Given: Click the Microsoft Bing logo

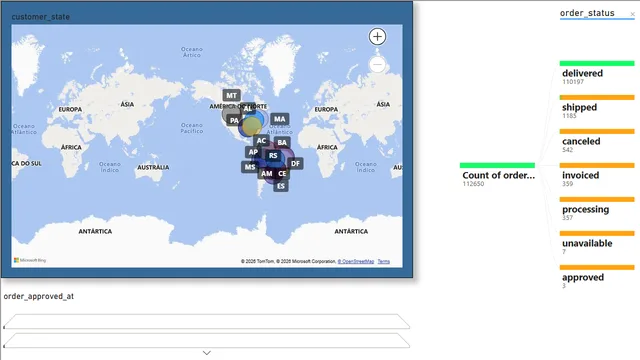Looking at the screenshot, I should pos(30,260).
